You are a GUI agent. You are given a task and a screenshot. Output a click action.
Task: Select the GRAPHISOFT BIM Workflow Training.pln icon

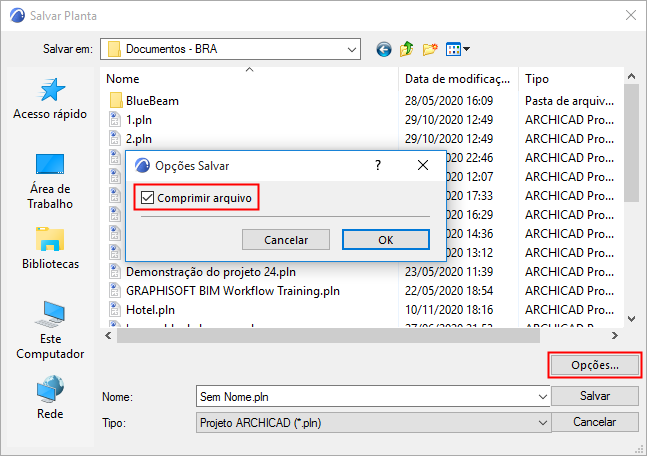tap(115, 291)
